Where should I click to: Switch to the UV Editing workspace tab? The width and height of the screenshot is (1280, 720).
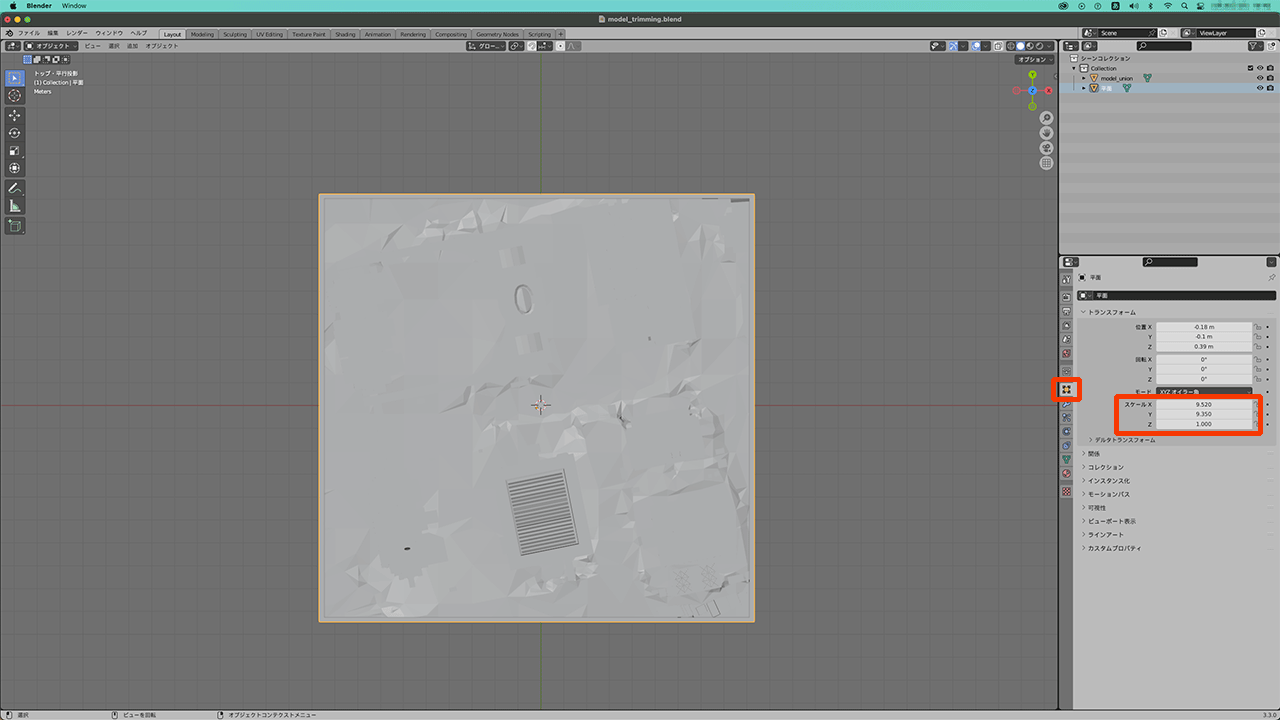click(x=270, y=34)
